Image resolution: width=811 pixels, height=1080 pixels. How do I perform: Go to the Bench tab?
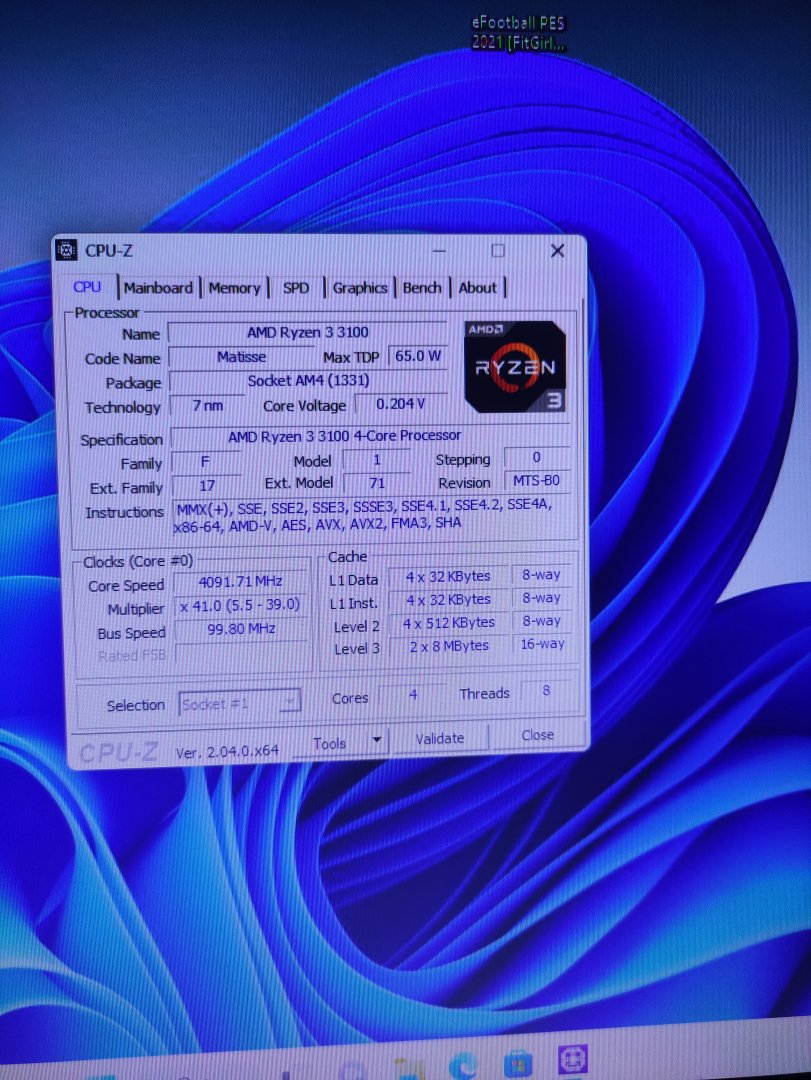tap(422, 288)
